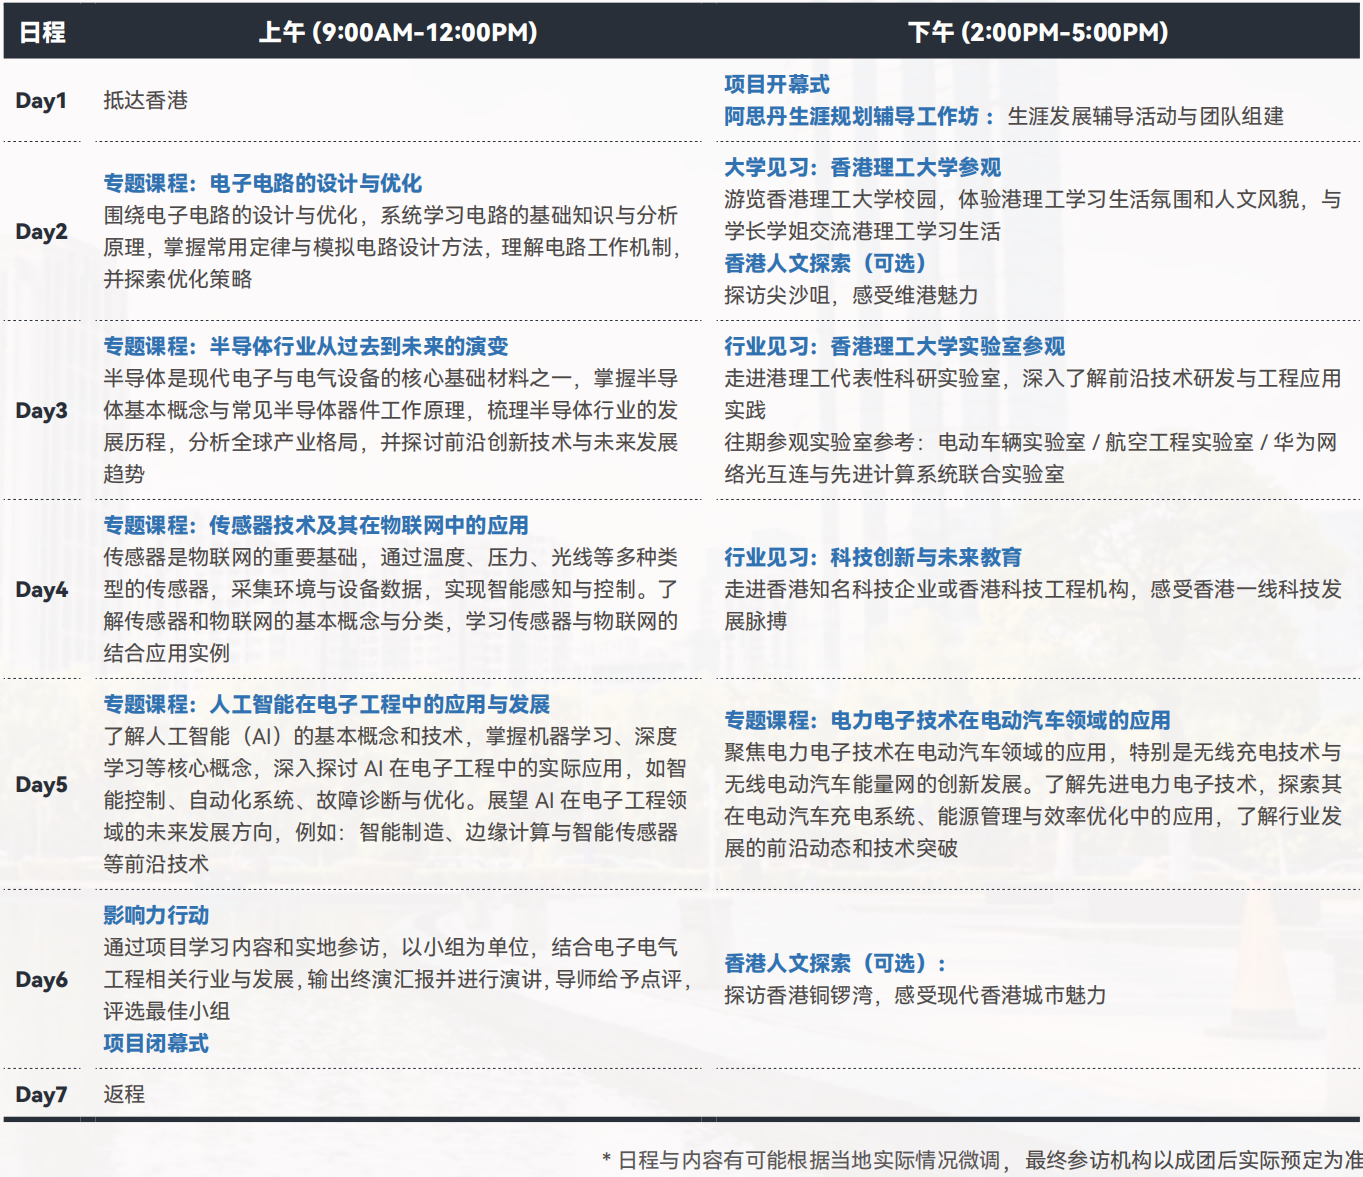Viewport: 1363px width, 1177px height.
Task: Click the 学长学姐交流港理工学习生活 line
Action: 863,232
